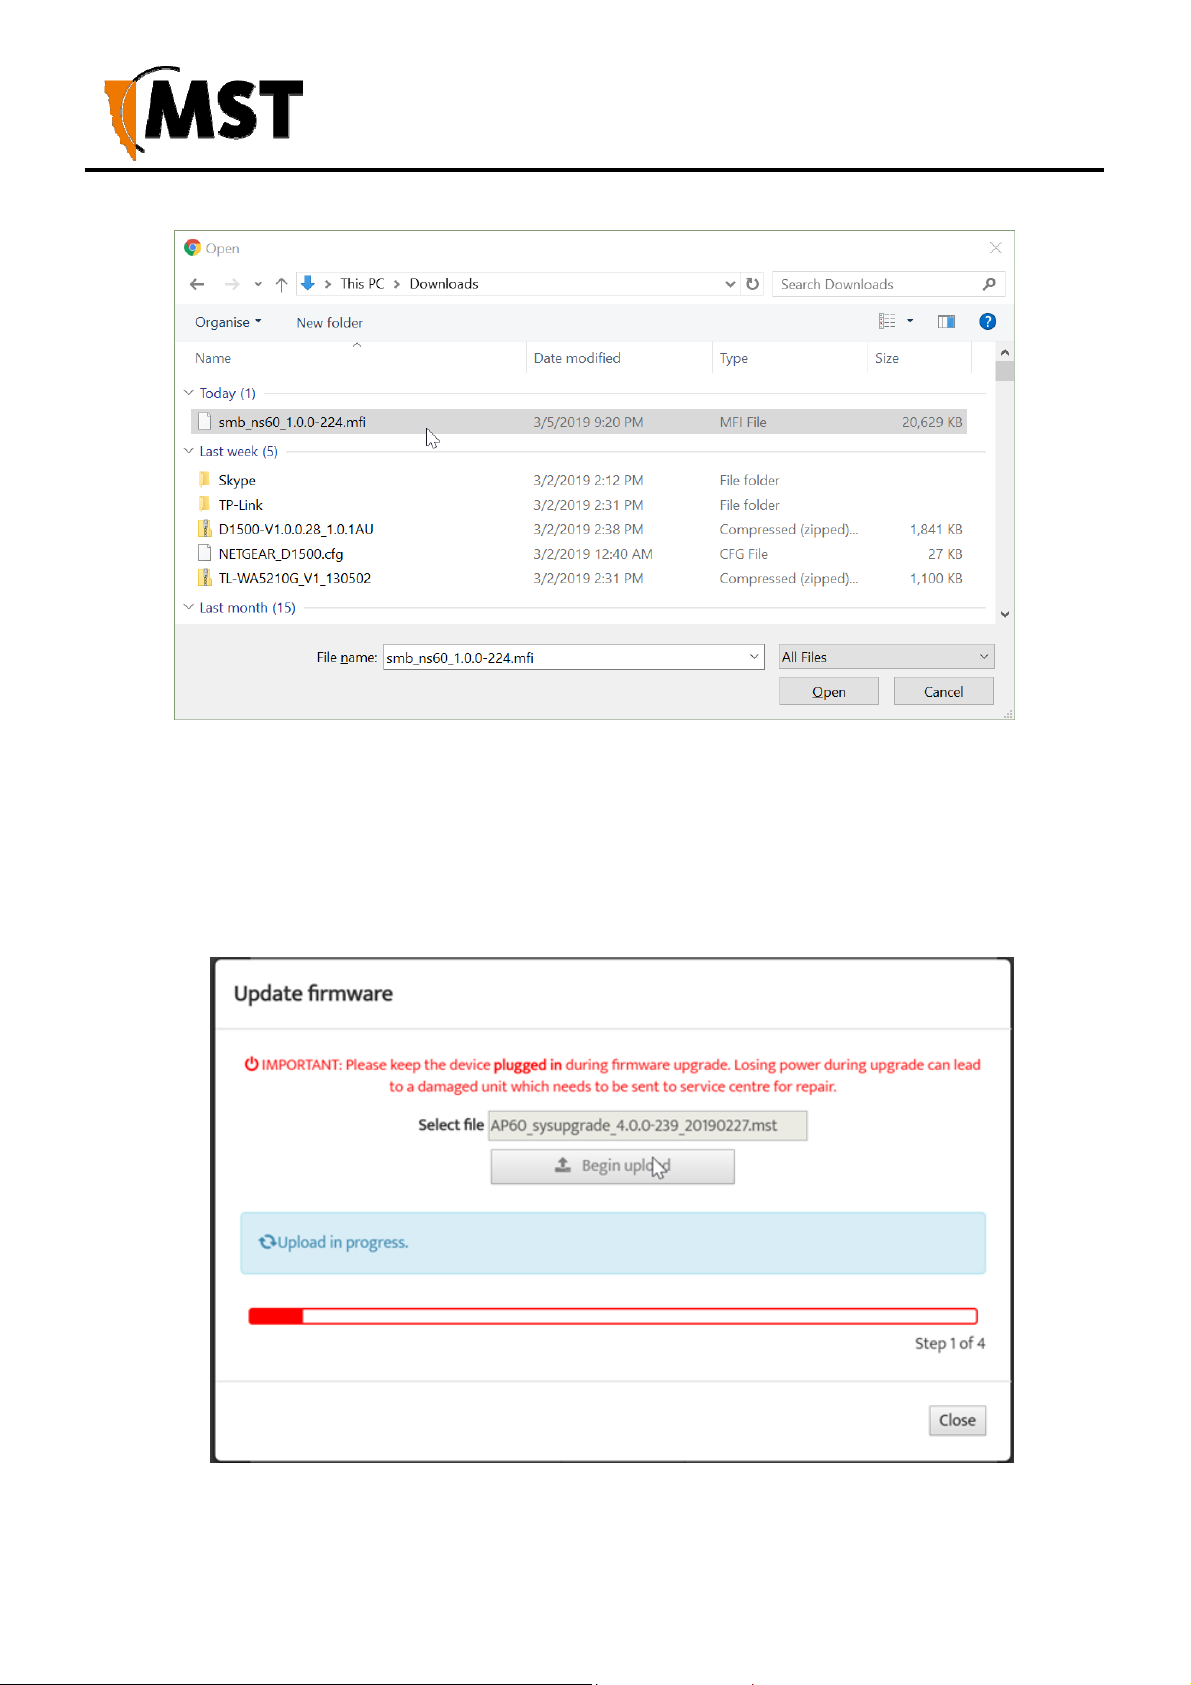Click New folder in the toolbar

pyautogui.click(x=329, y=323)
